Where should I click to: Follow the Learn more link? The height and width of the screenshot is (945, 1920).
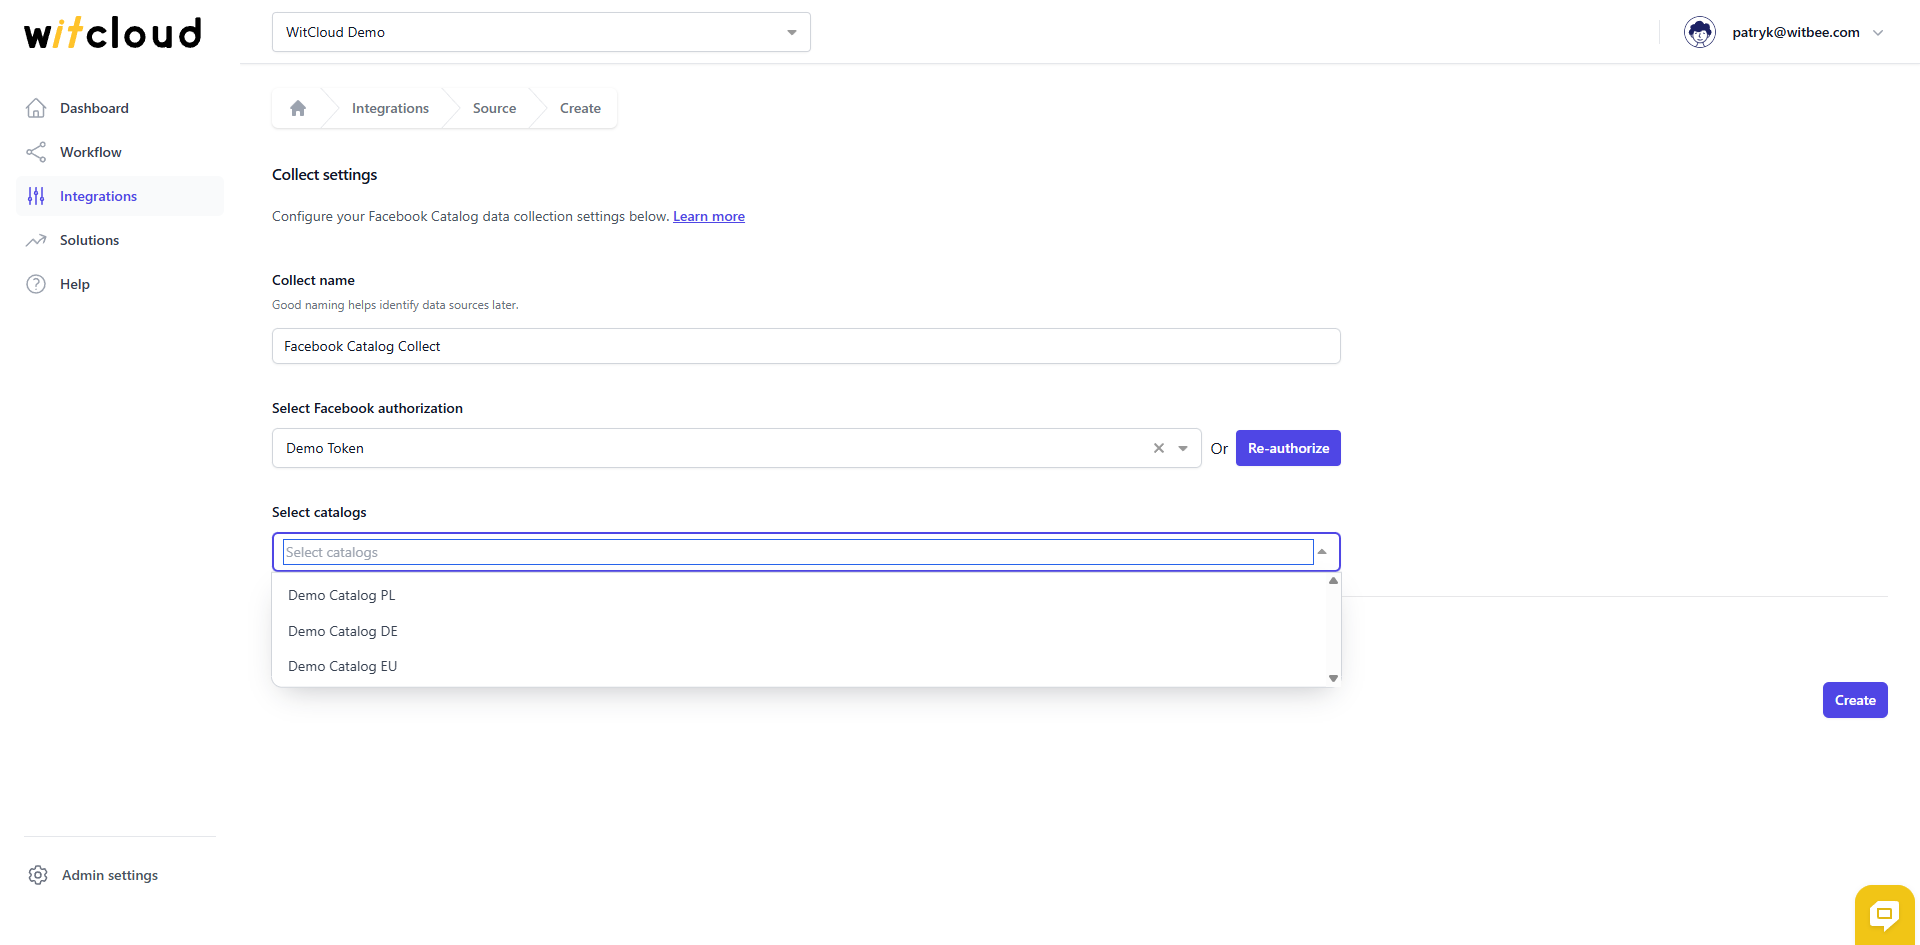(x=709, y=216)
